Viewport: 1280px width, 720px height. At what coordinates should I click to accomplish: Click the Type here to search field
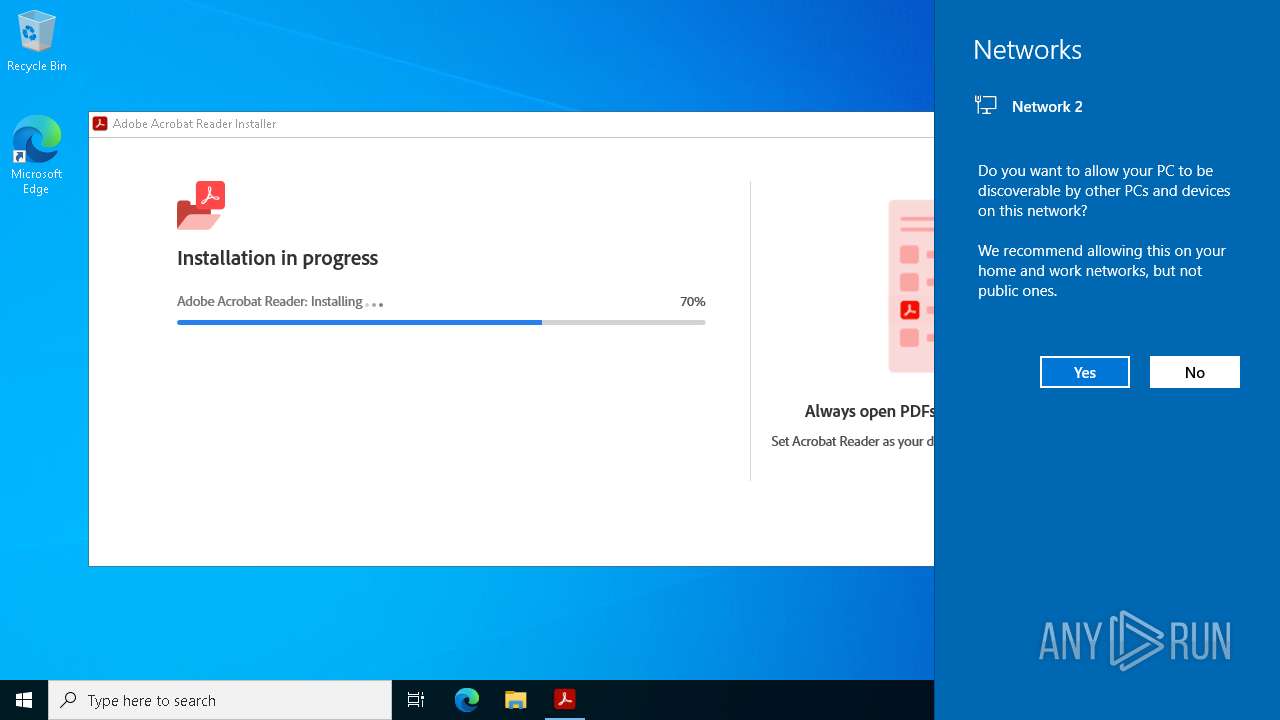tap(220, 700)
